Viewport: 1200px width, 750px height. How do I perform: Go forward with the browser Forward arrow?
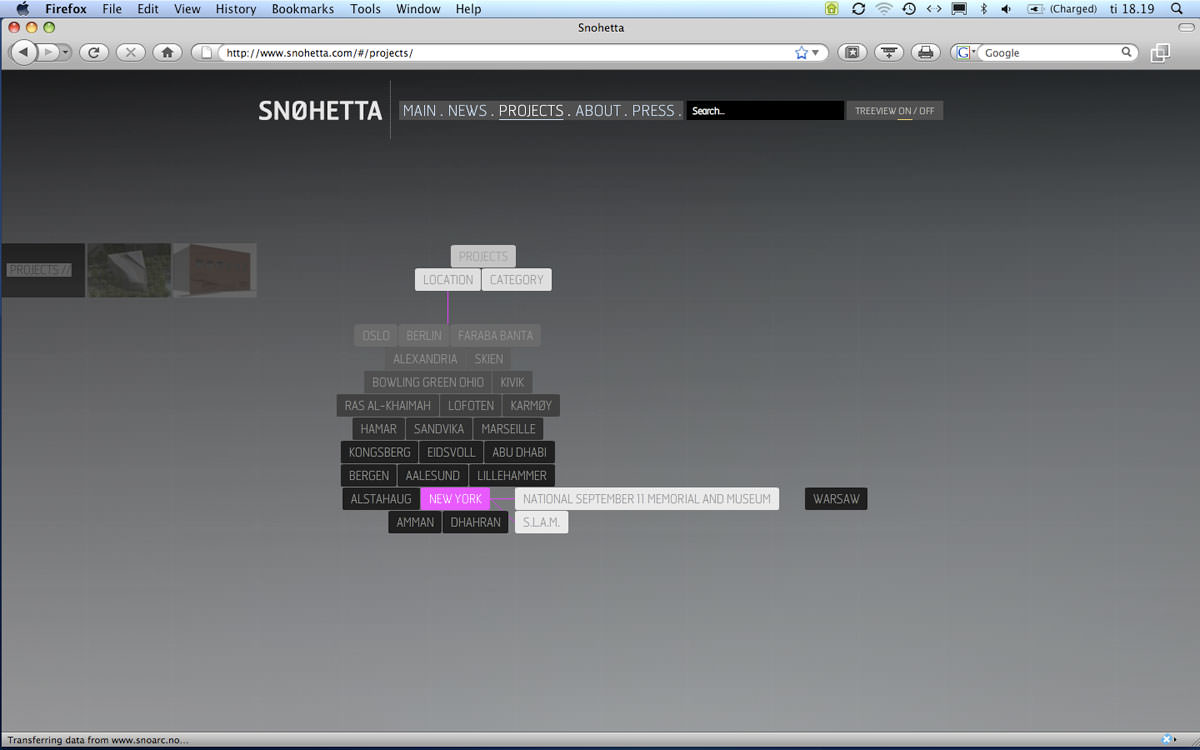[47, 52]
